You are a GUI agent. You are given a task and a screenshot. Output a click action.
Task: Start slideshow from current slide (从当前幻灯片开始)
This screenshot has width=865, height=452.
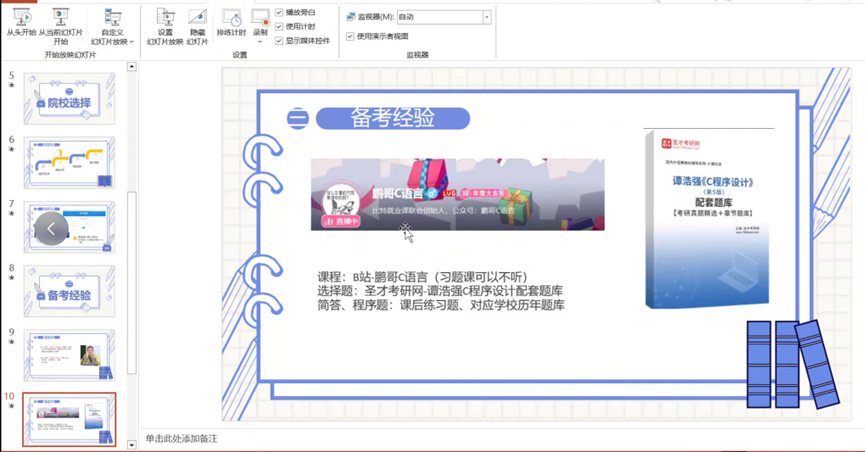pyautogui.click(x=60, y=18)
